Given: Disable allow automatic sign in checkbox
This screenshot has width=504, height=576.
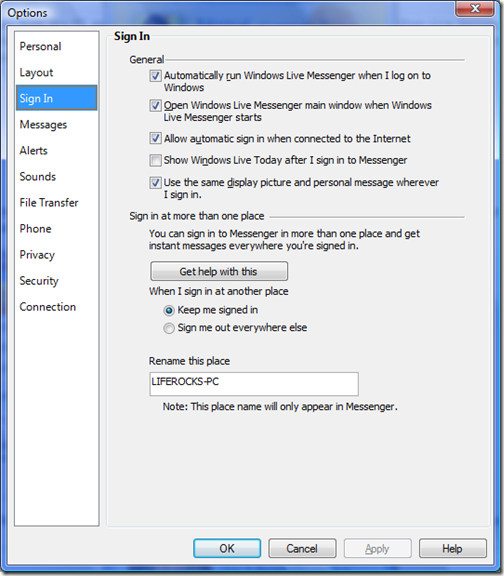Looking at the screenshot, I should point(155,138).
